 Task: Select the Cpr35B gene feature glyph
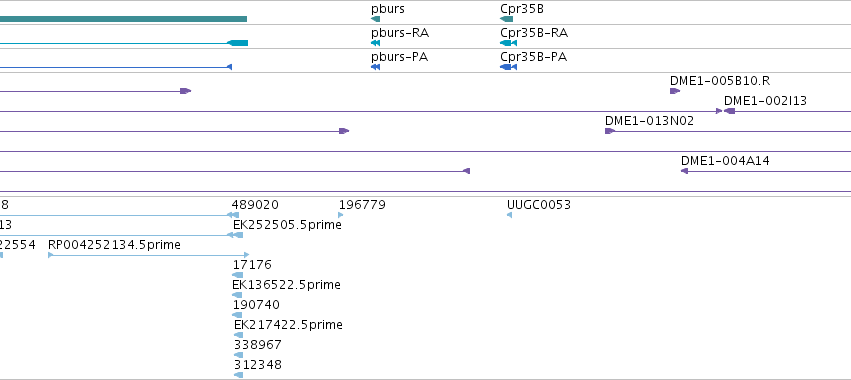point(506,19)
